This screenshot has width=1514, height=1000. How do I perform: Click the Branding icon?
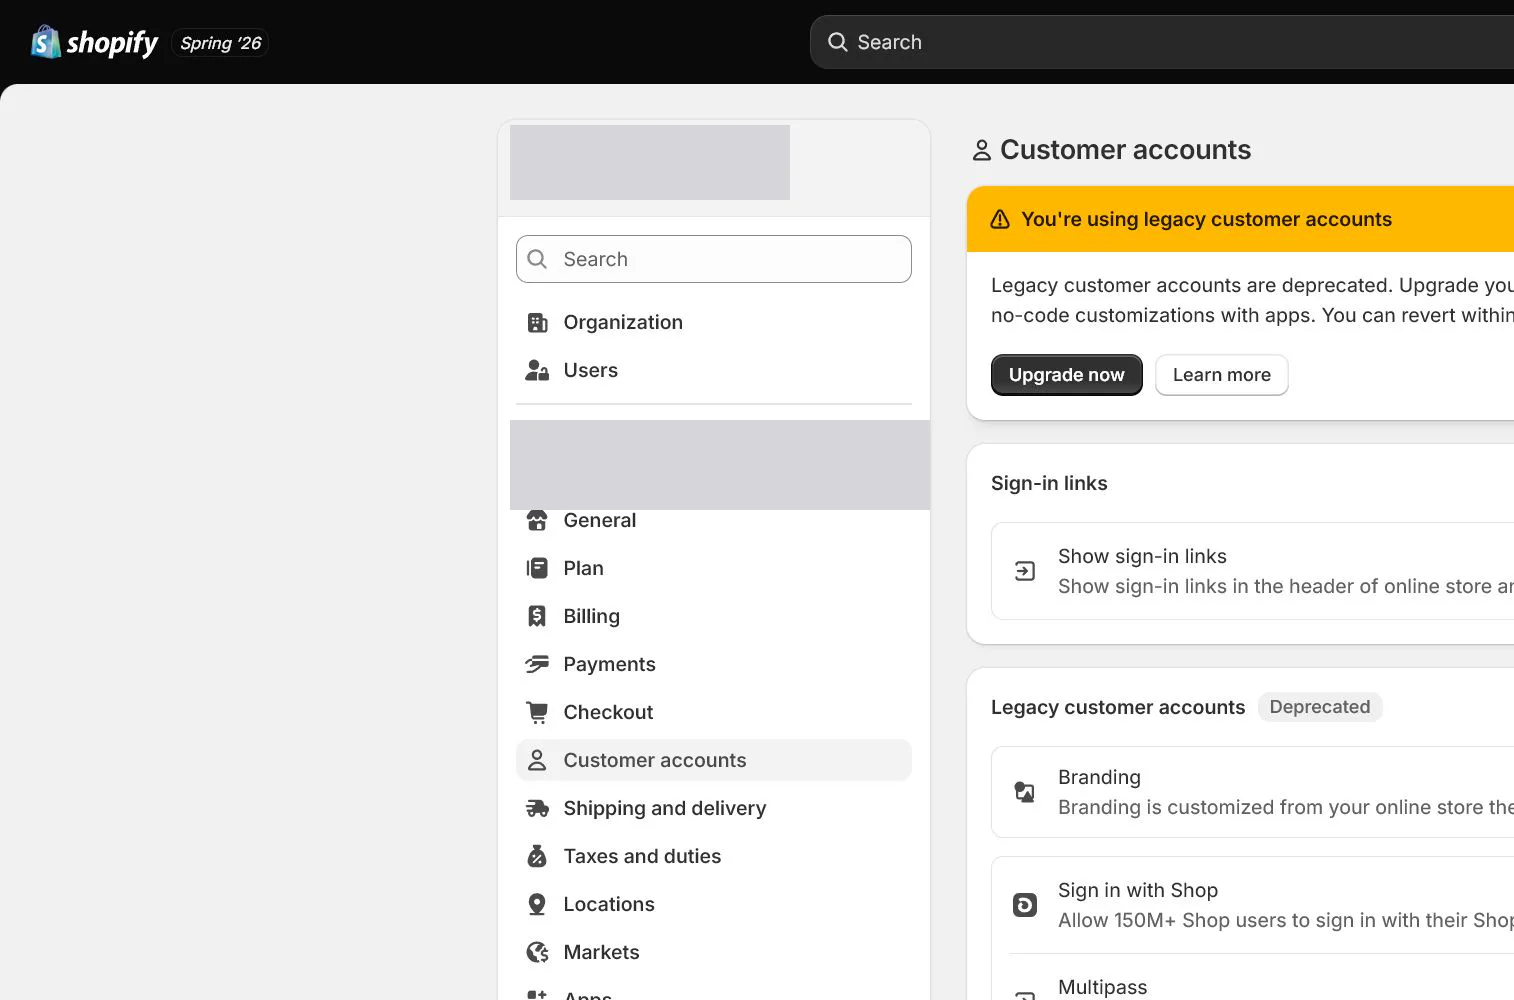click(x=1025, y=792)
